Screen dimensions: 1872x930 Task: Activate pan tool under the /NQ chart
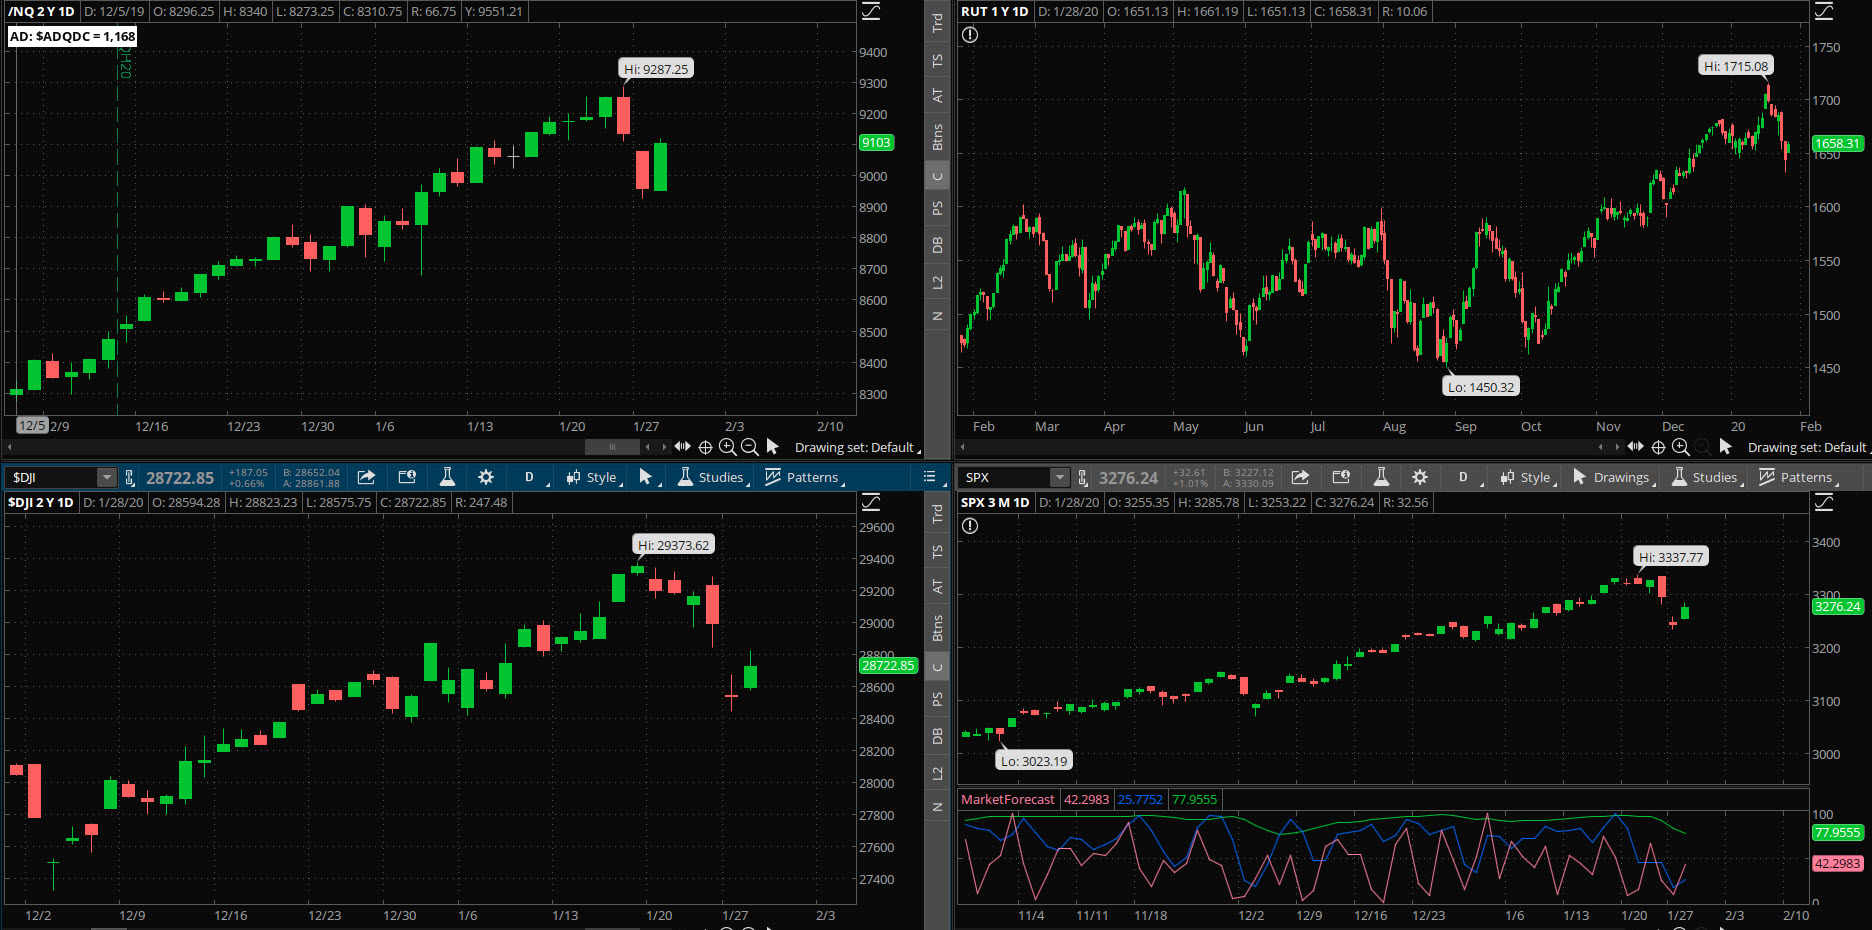(x=682, y=447)
